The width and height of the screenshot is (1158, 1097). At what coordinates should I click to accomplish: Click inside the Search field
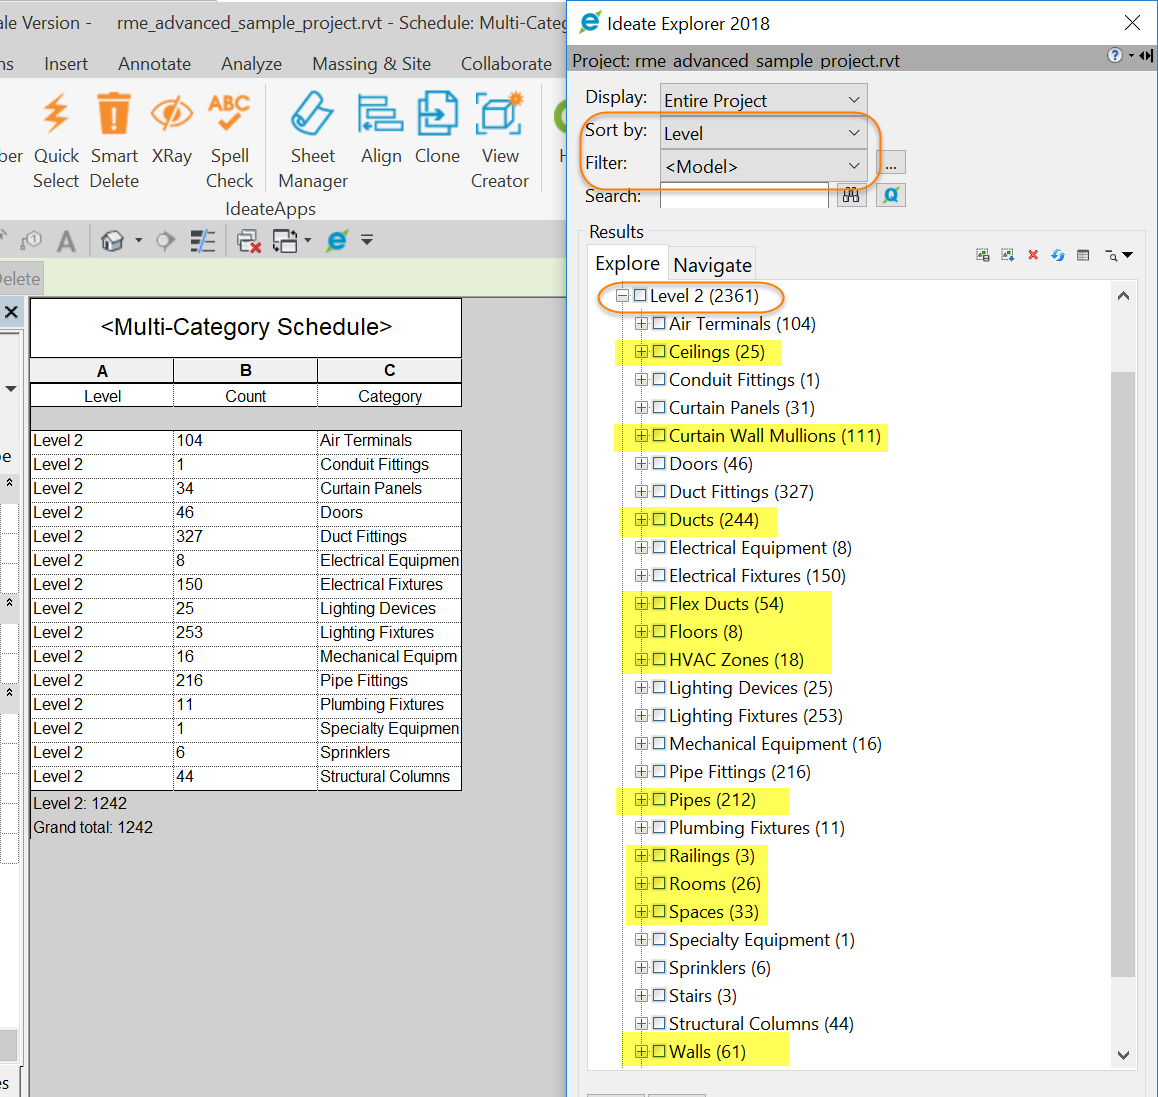coord(744,196)
